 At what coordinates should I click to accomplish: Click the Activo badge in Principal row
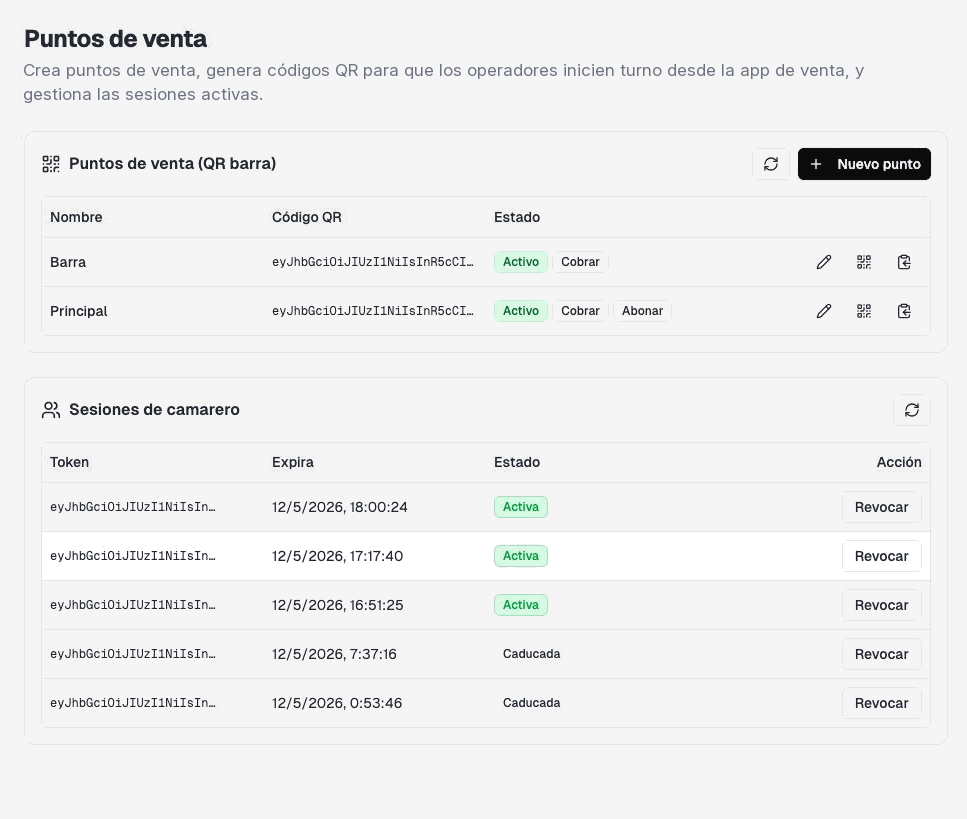pos(521,311)
